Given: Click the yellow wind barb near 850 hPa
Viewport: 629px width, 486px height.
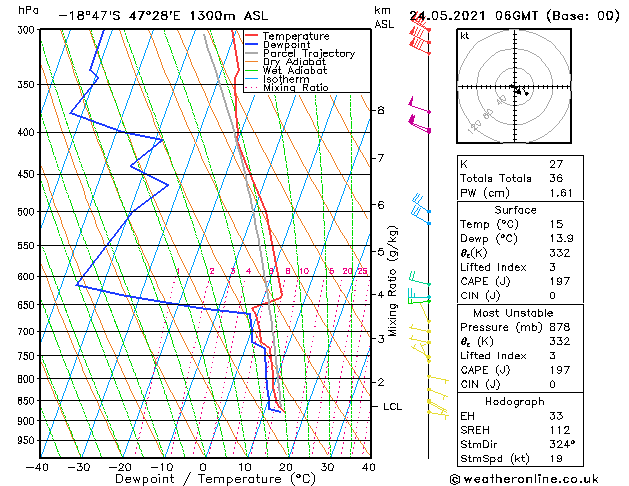Looking at the screenshot, I should pyautogui.click(x=438, y=403).
